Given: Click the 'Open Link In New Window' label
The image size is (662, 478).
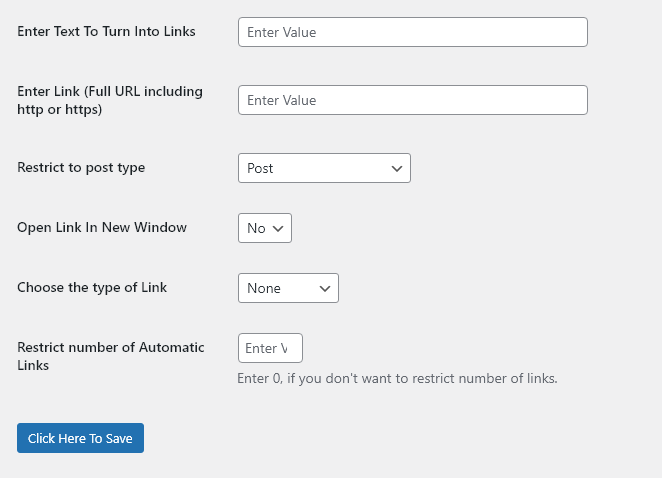Looking at the screenshot, I should click(x=102, y=227).
